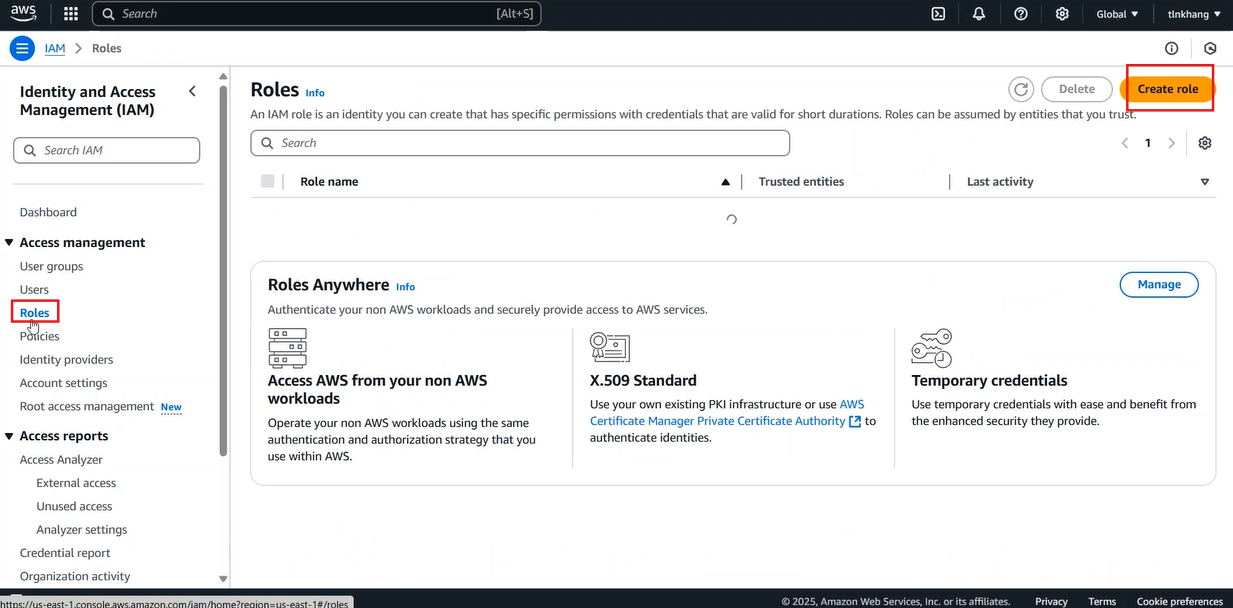
Task: Open Cookie preferences in footer
Action: tap(1180, 602)
